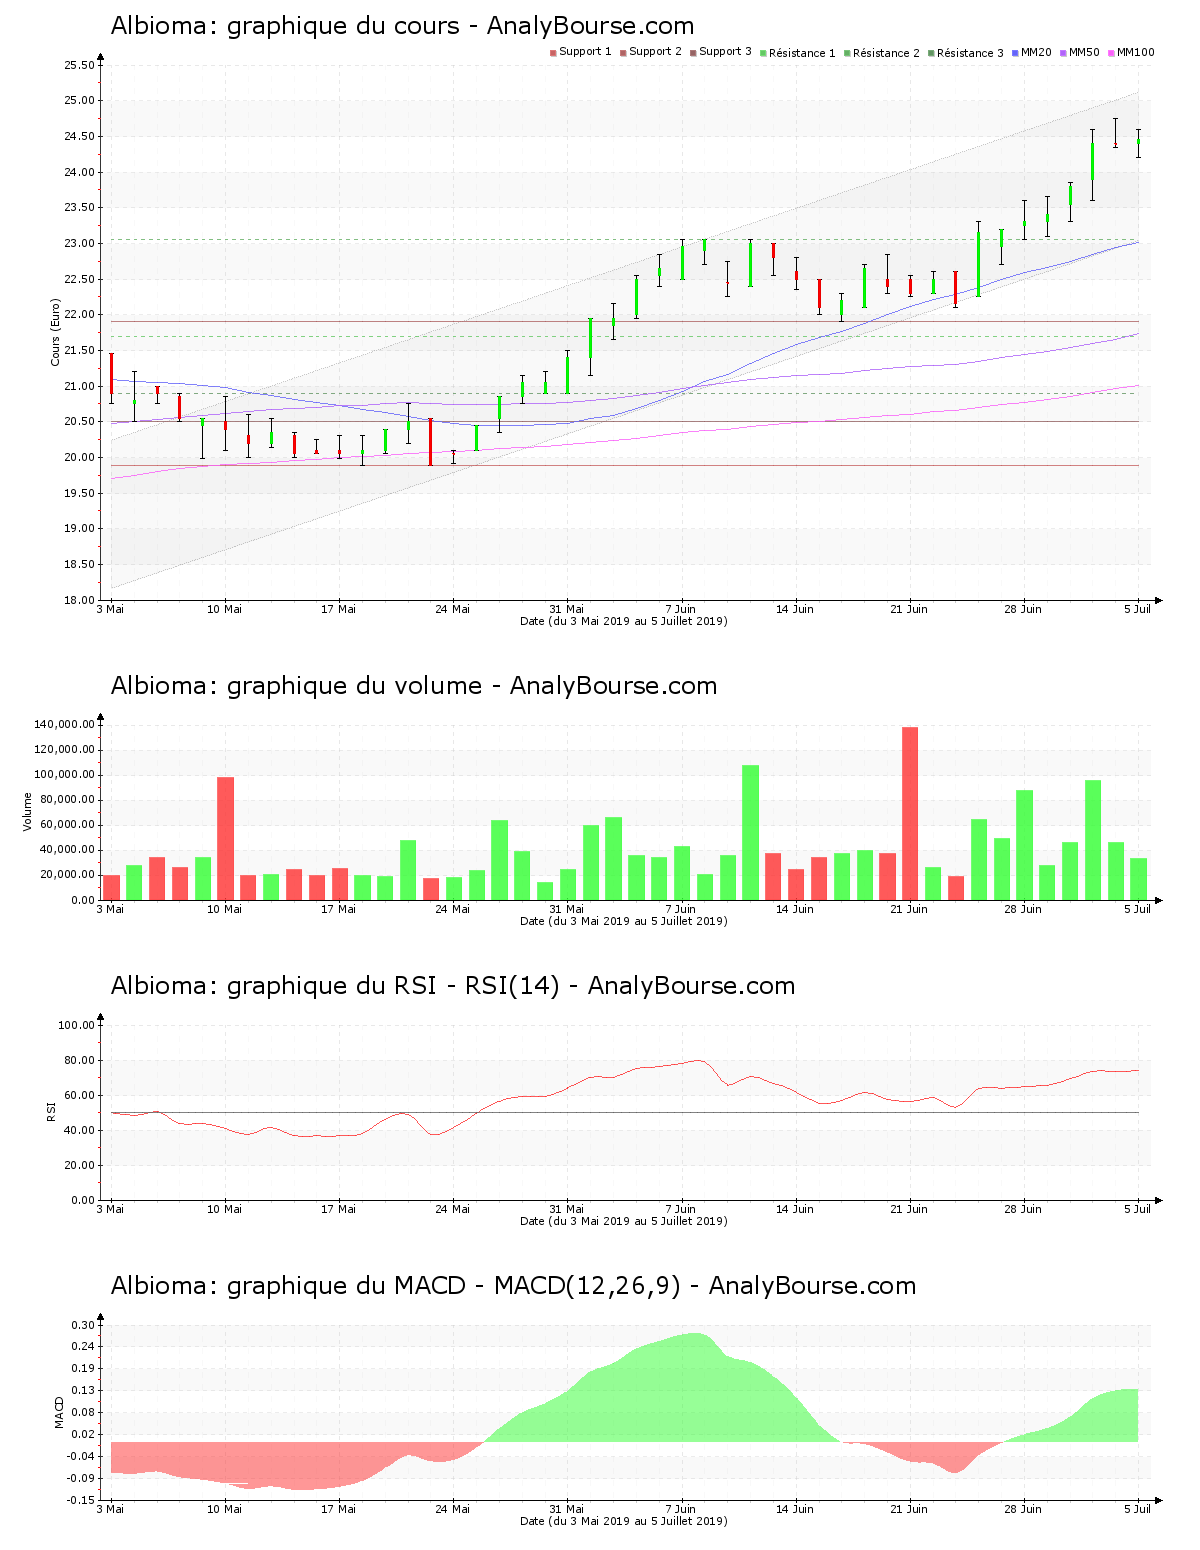Click the tallest red volume bar at 21 Juin

910,813
